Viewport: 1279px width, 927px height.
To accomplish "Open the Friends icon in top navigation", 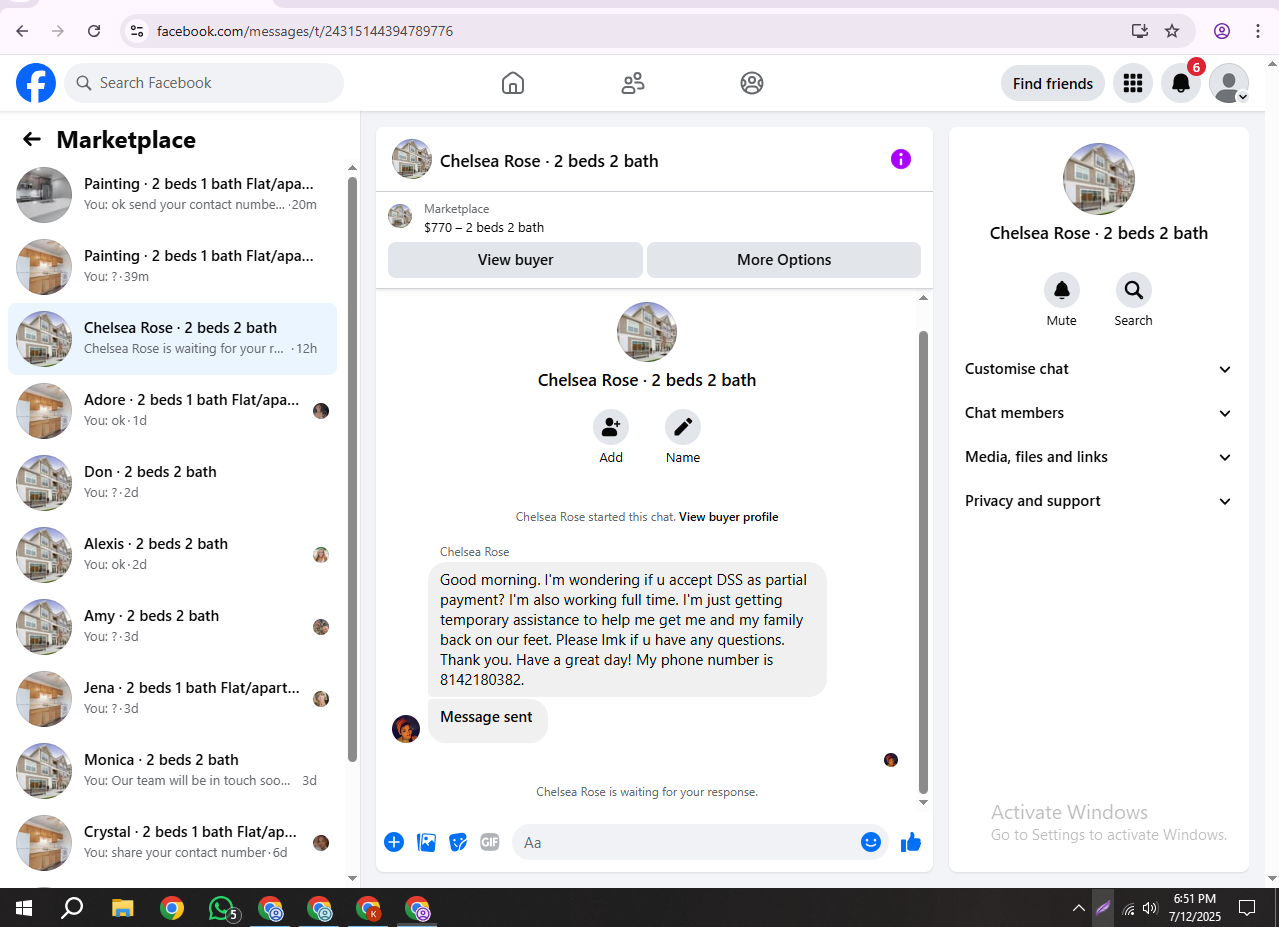I will pos(633,83).
